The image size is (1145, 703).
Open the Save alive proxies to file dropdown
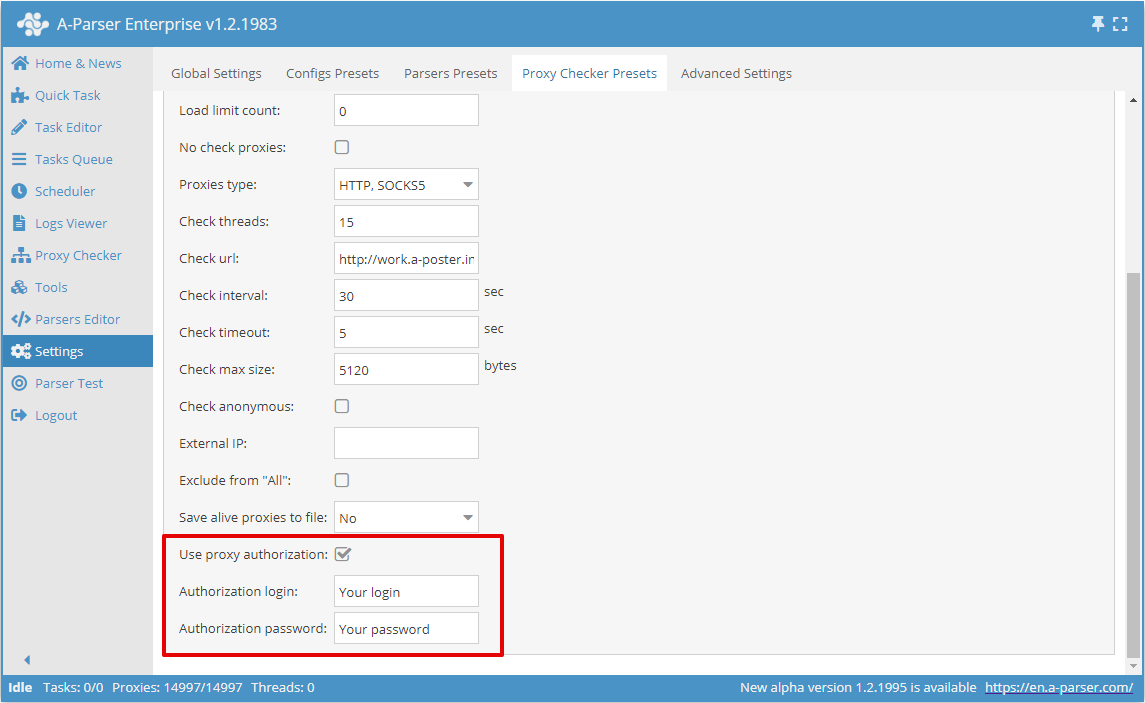point(466,517)
